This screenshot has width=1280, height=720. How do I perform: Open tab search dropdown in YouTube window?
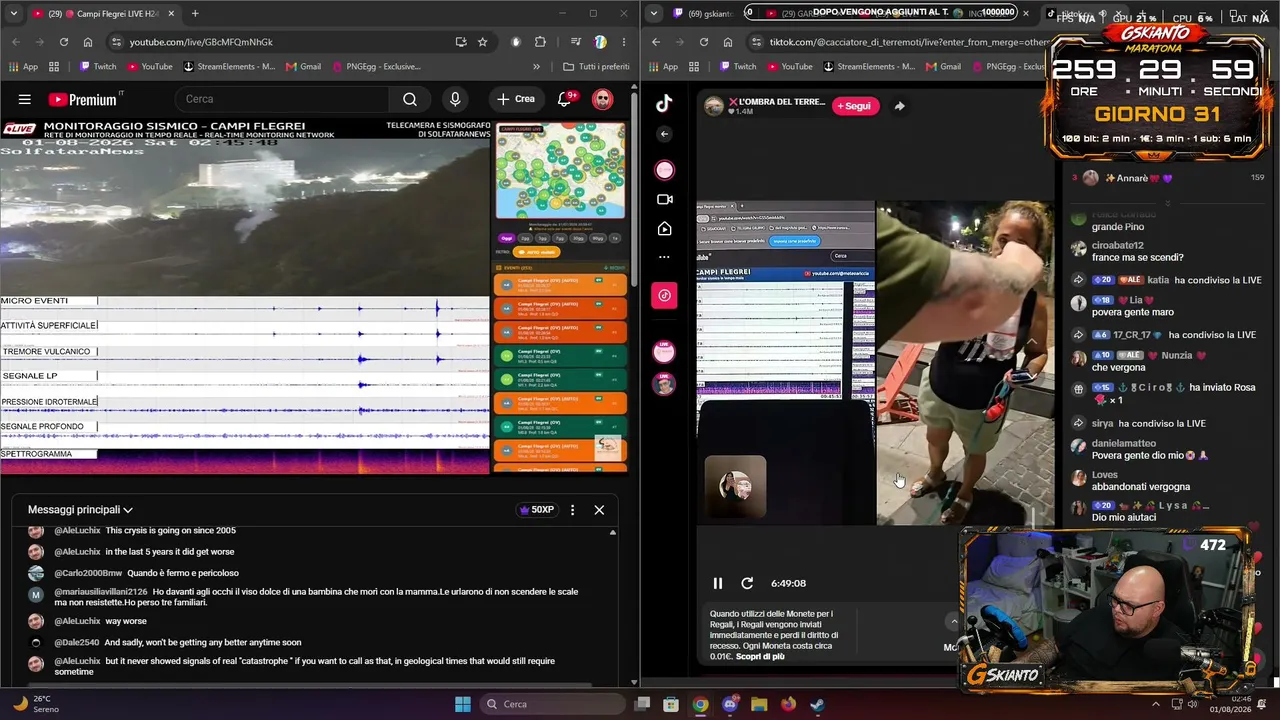point(14,14)
